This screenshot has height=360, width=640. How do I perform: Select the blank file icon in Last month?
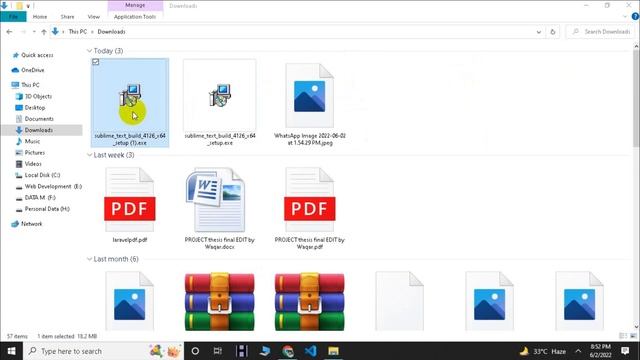point(400,301)
